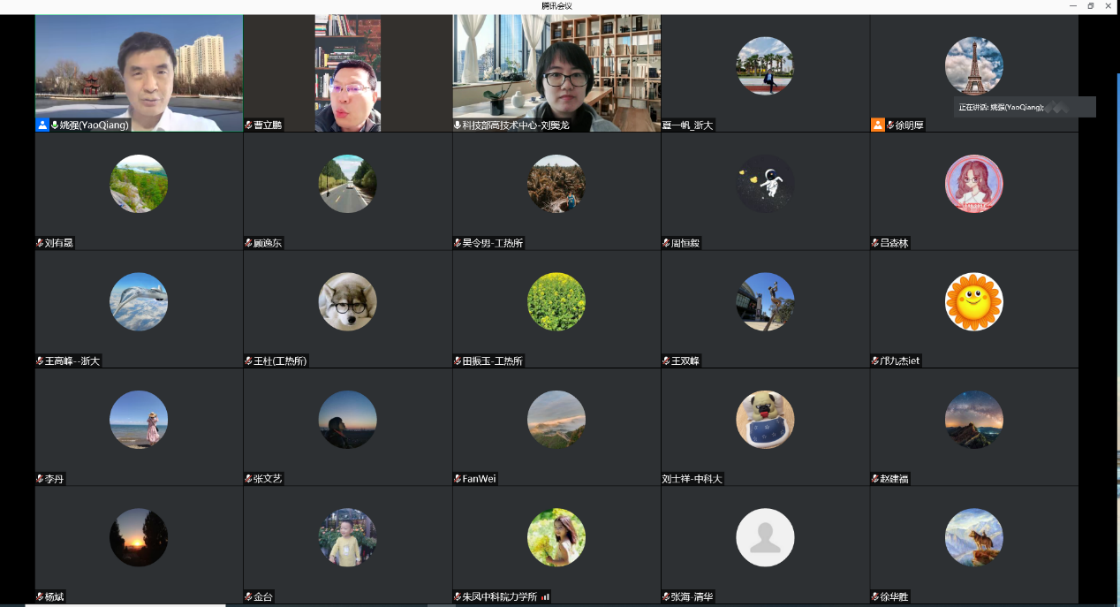The width and height of the screenshot is (1120, 607).
Task: Click the signal bars icon after 朱凤中科院力学所
Action: 545,597
